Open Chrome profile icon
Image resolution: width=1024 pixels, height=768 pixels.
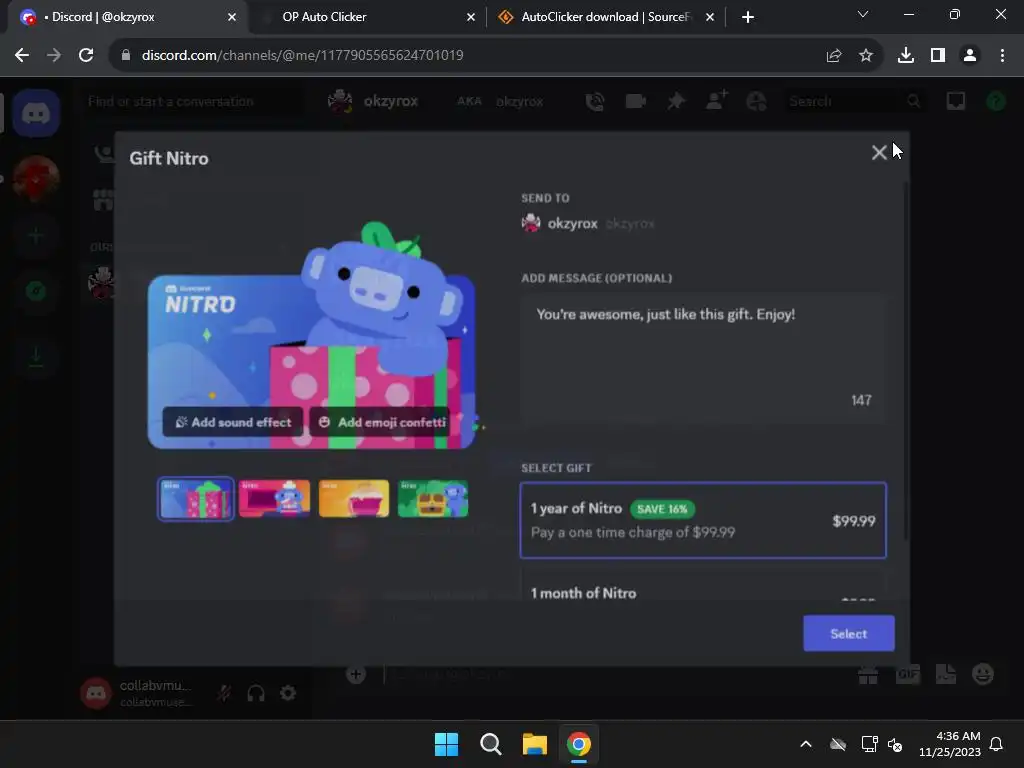970,56
